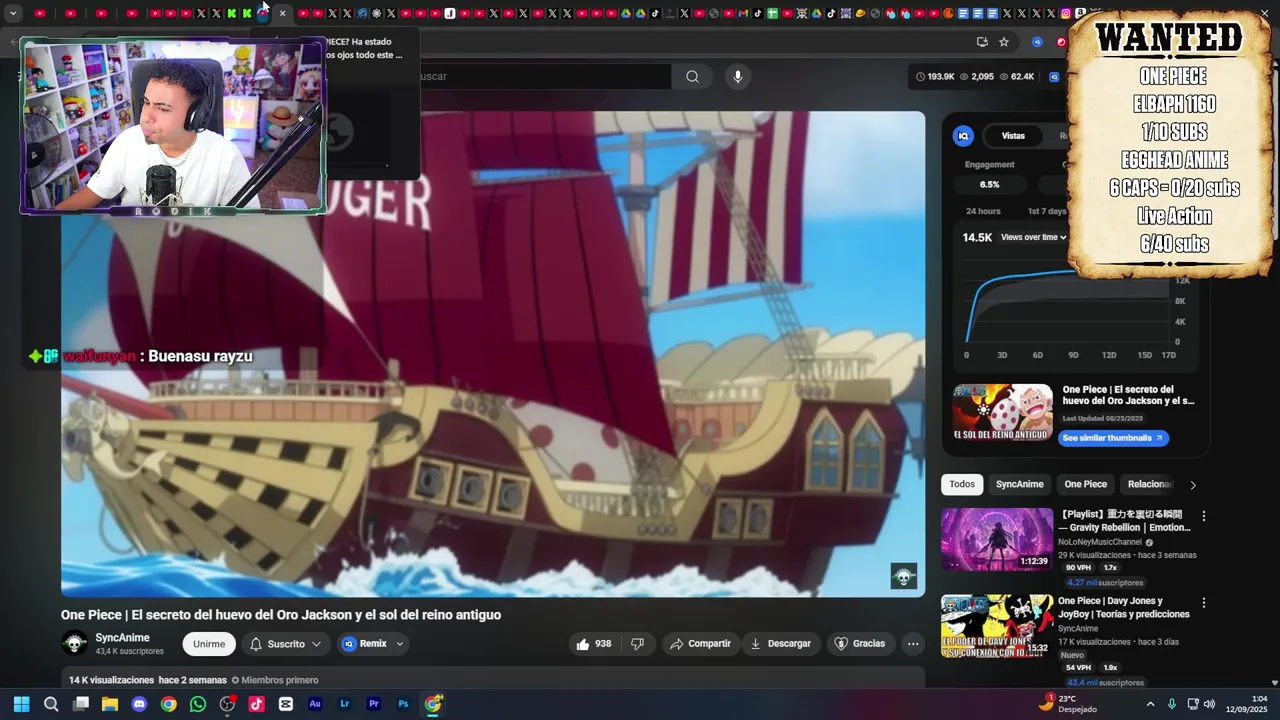Click the Gracias thanks button
The height and width of the screenshot is (720, 1280).
tap(859, 644)
